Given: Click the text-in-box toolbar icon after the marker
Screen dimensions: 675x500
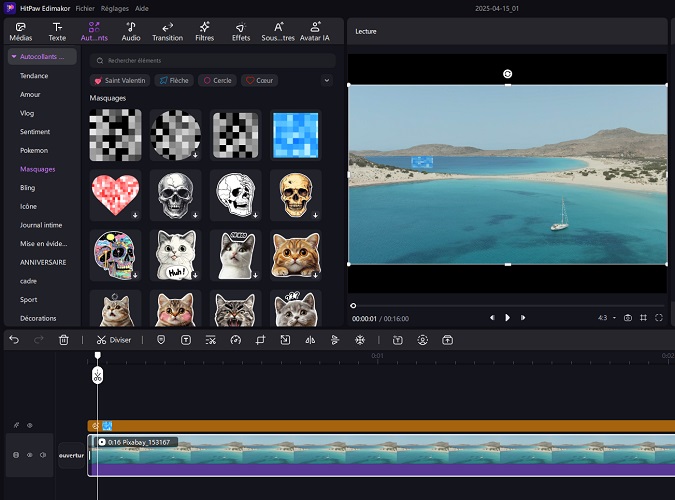Looking at the screenshot, I should [186, 340].
